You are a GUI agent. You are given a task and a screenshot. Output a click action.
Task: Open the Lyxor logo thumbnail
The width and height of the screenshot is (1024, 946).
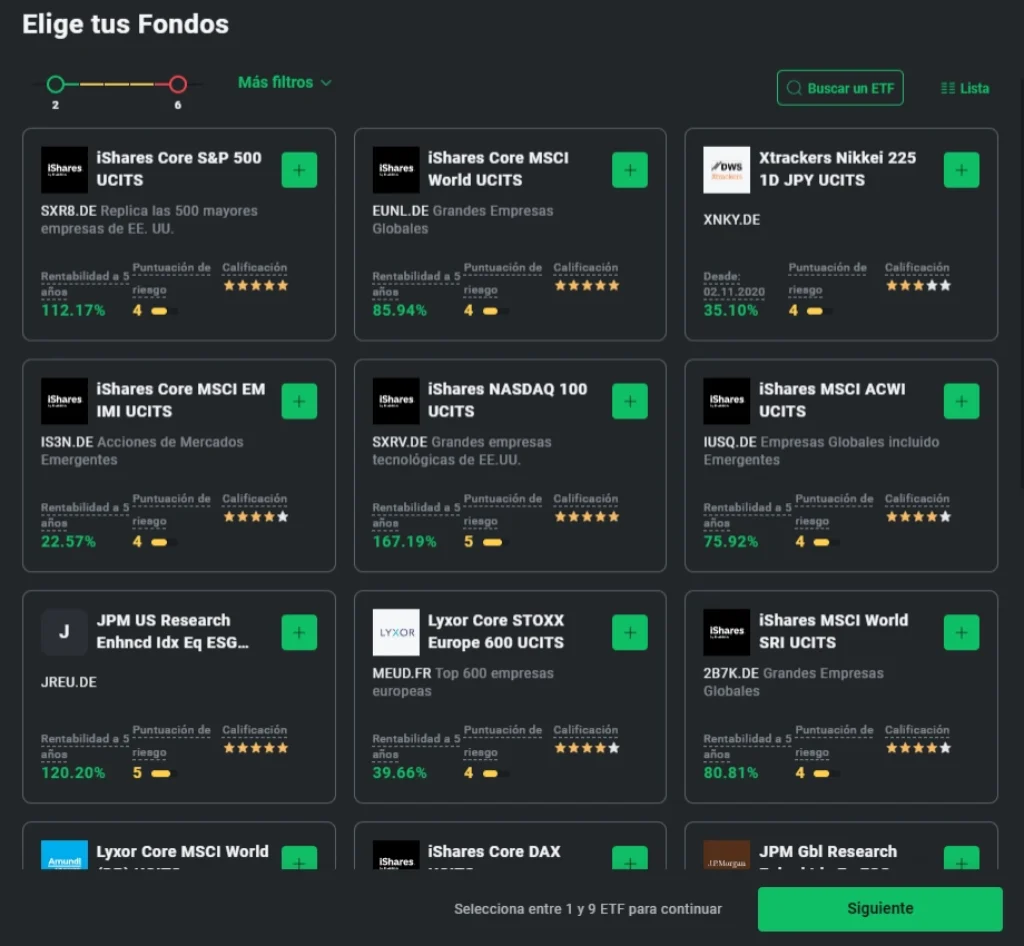[x=396, y=632]
